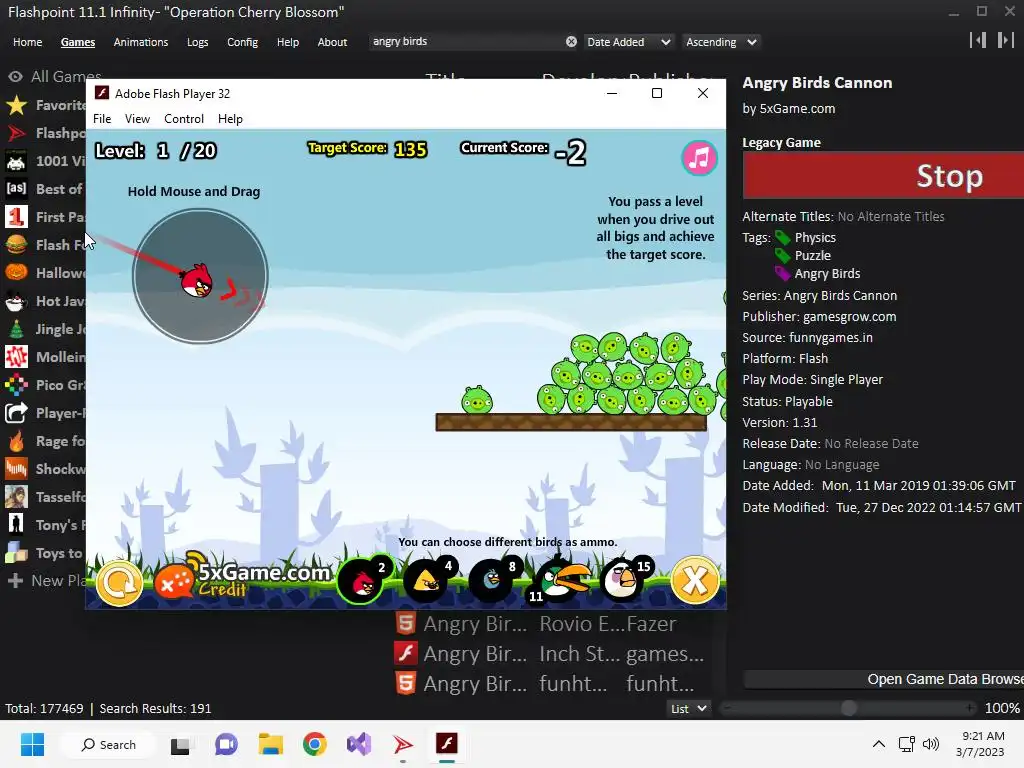The height and width of the screenshot is (768, 1024).
Task: Open Hot Java coffee cup playlist icon
Action: pyautogui.click(x=16, y=301)
